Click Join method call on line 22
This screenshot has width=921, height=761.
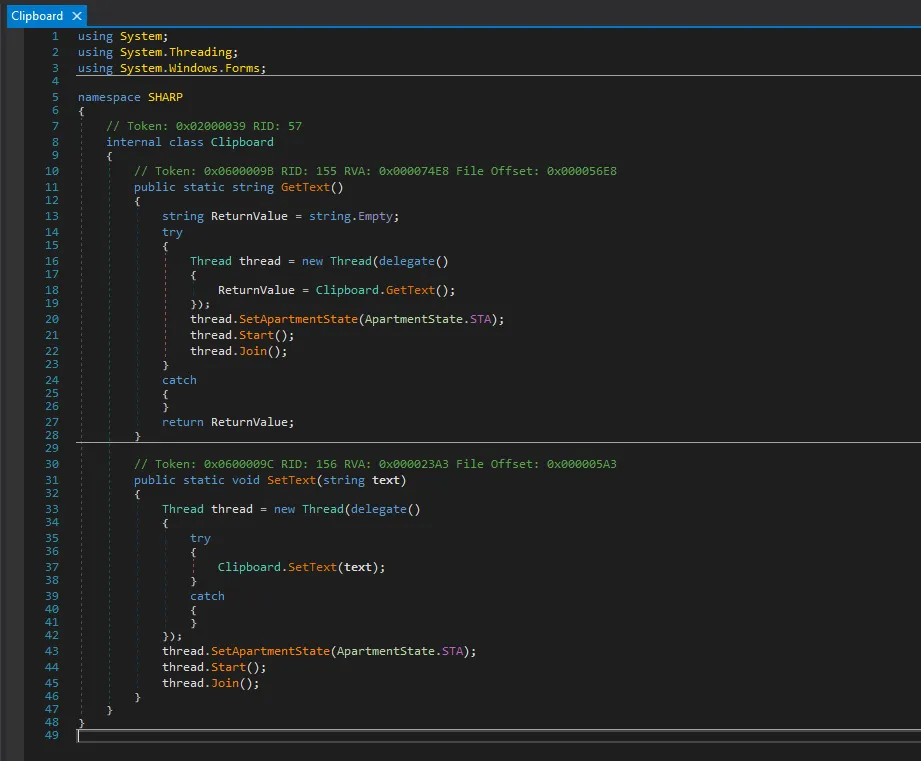tap(255, 351)
